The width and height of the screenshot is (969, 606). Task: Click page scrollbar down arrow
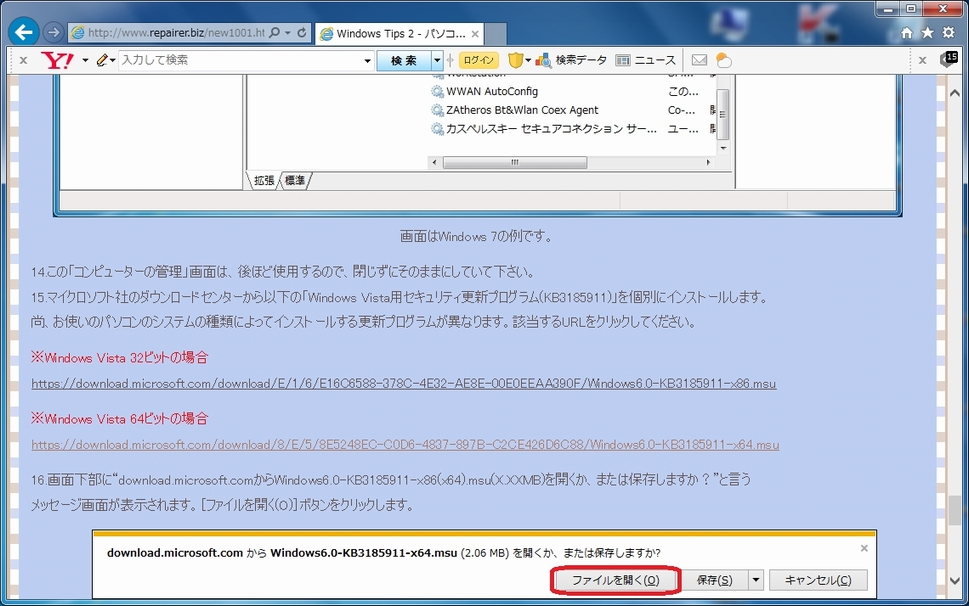[x=954, y=581]
